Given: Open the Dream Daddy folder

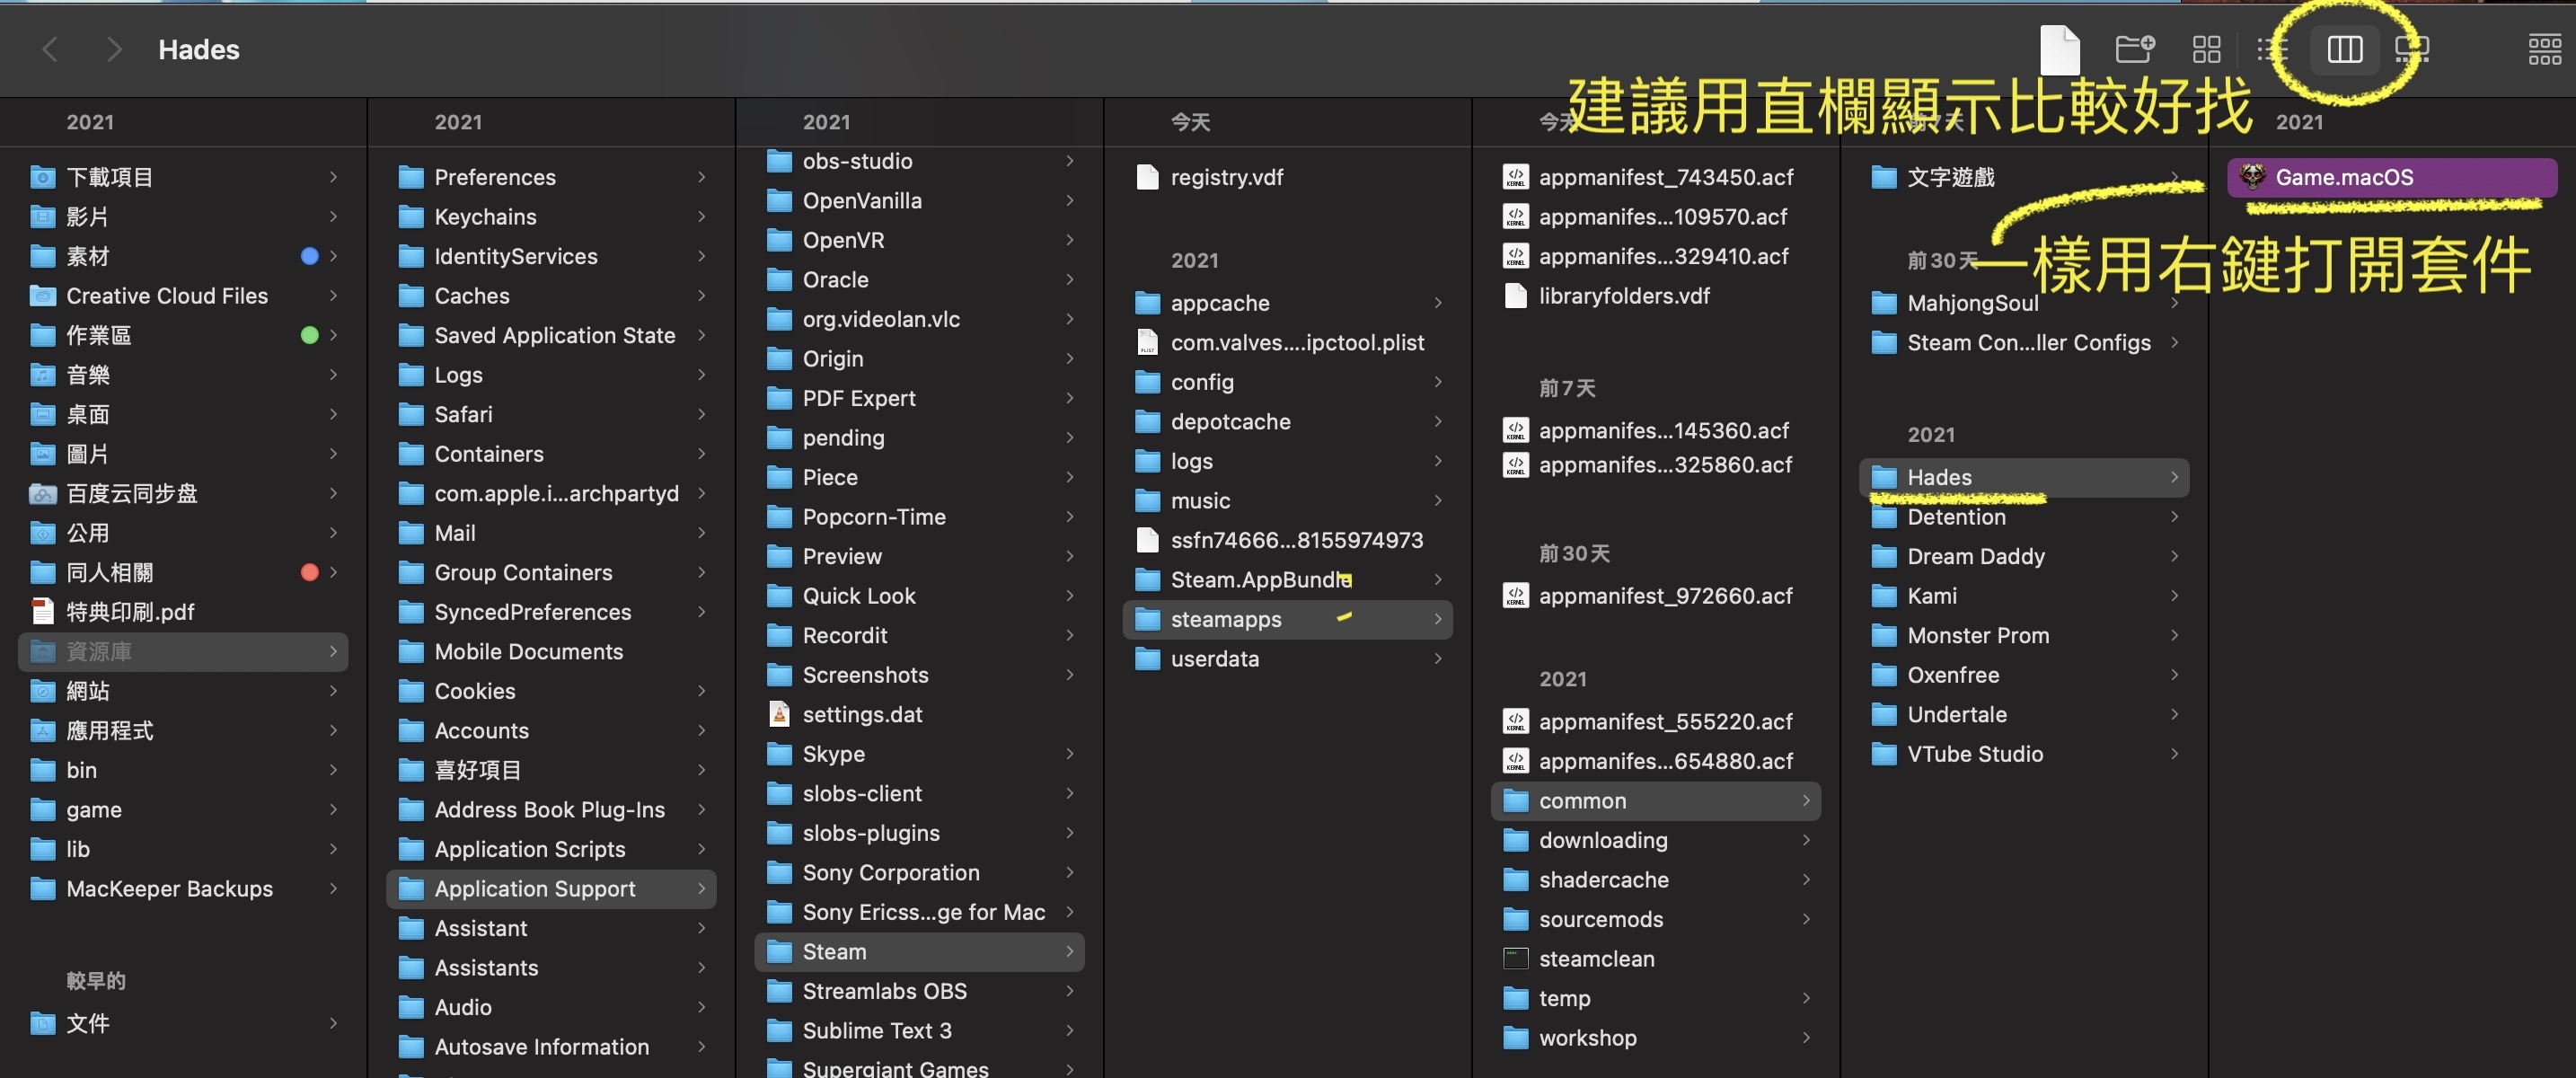Looking at the screenshot, I should tap(2024, 556).
